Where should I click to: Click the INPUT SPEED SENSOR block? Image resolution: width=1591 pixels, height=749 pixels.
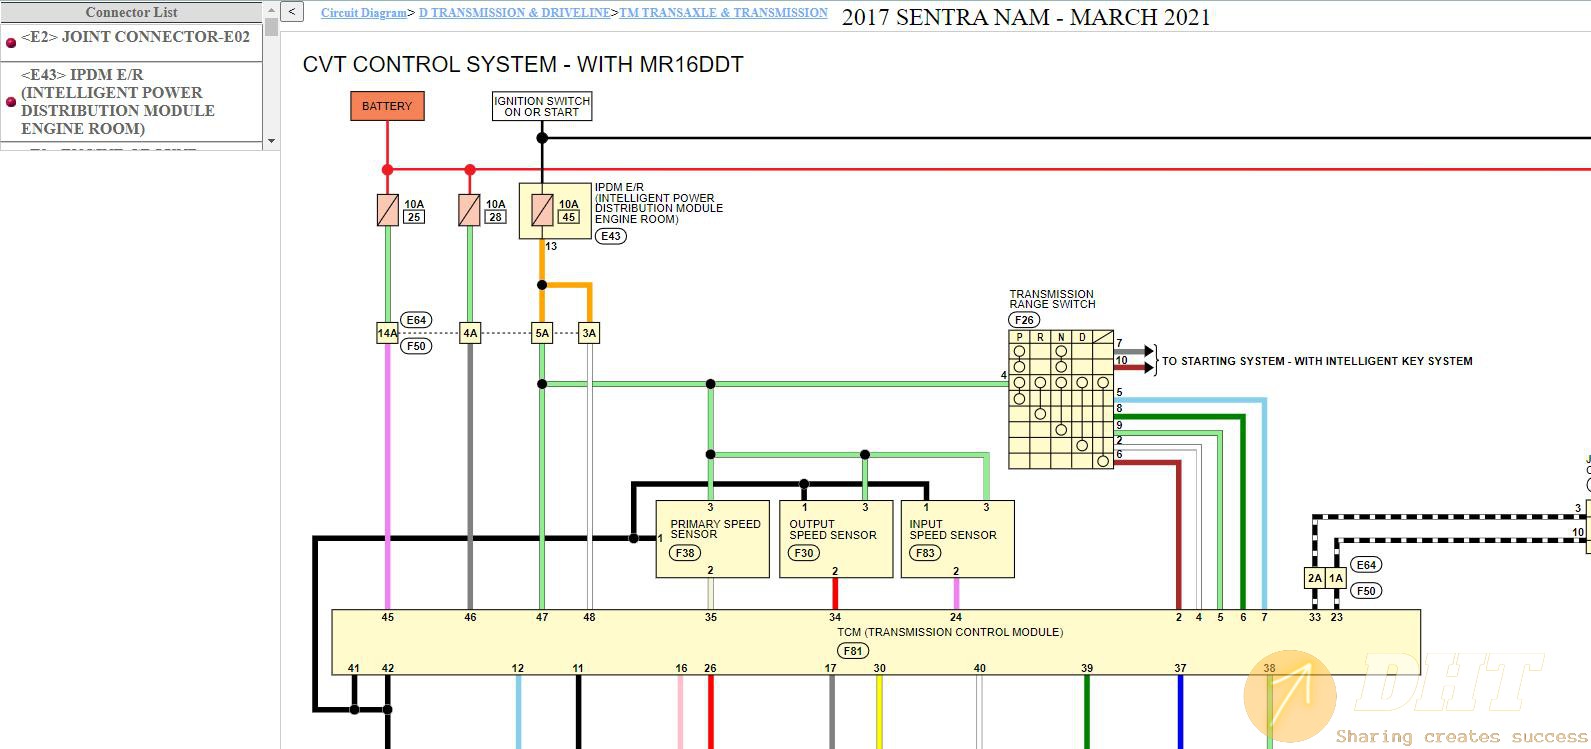pos(958,539)
